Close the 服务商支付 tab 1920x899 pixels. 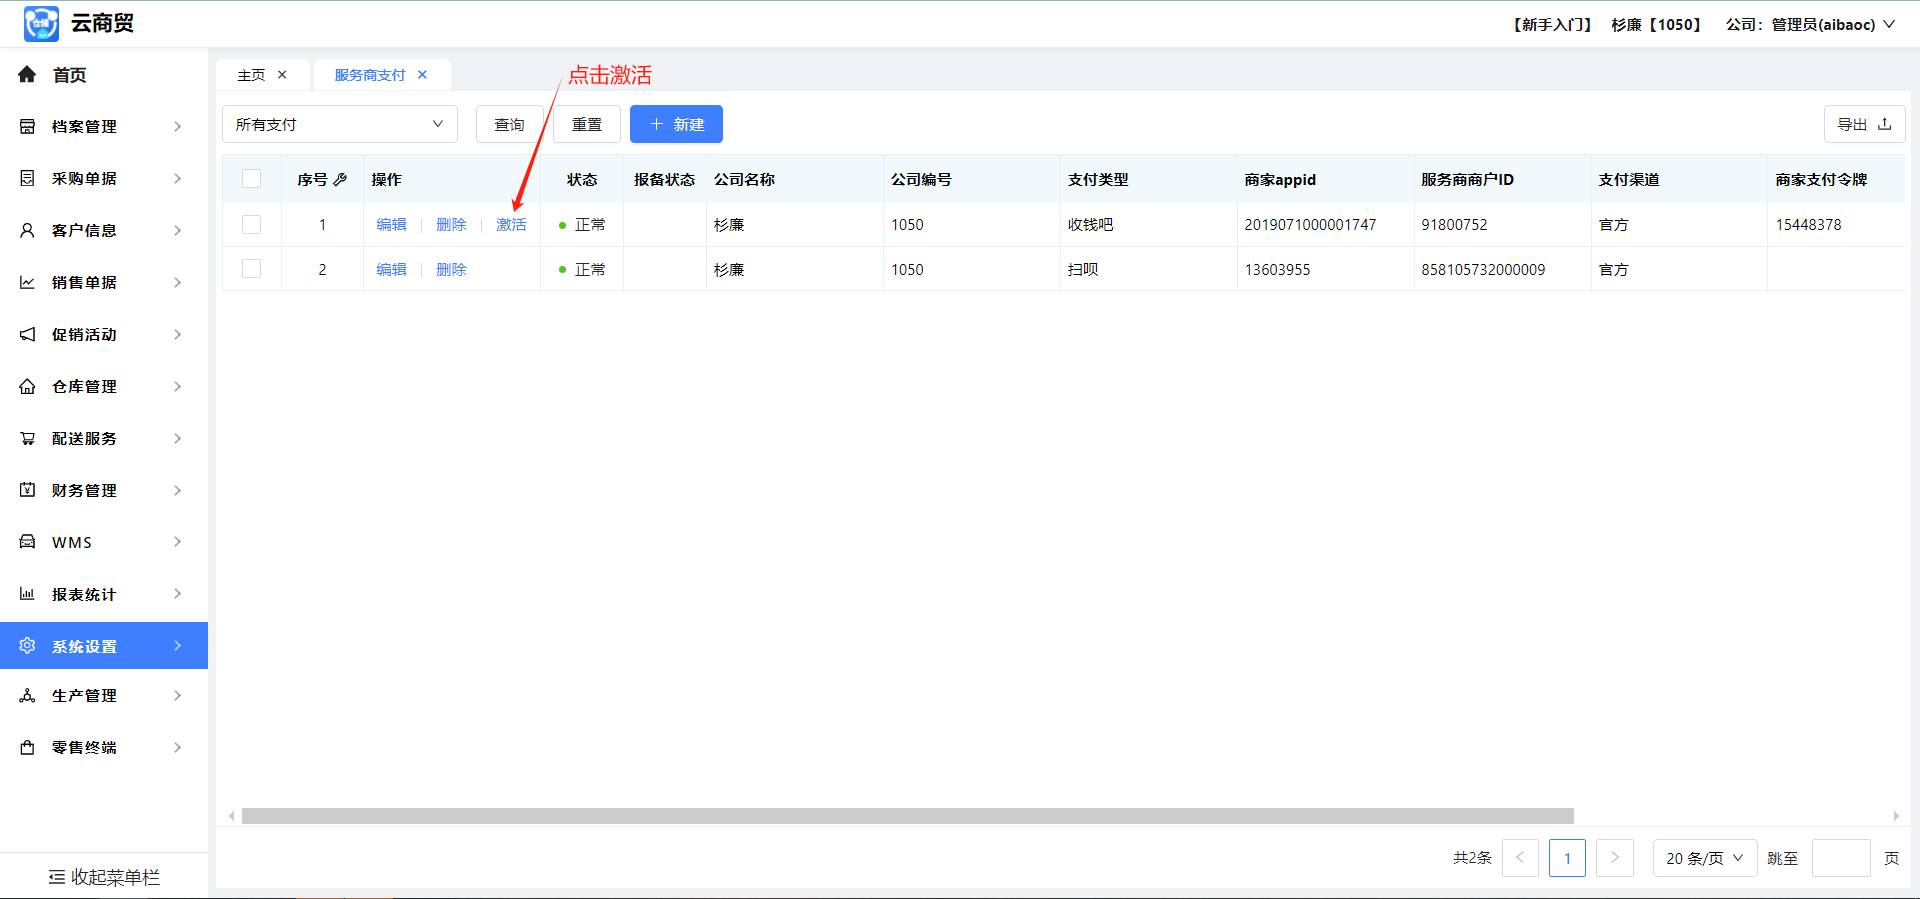pyautogui.click(x=422, y=75)
